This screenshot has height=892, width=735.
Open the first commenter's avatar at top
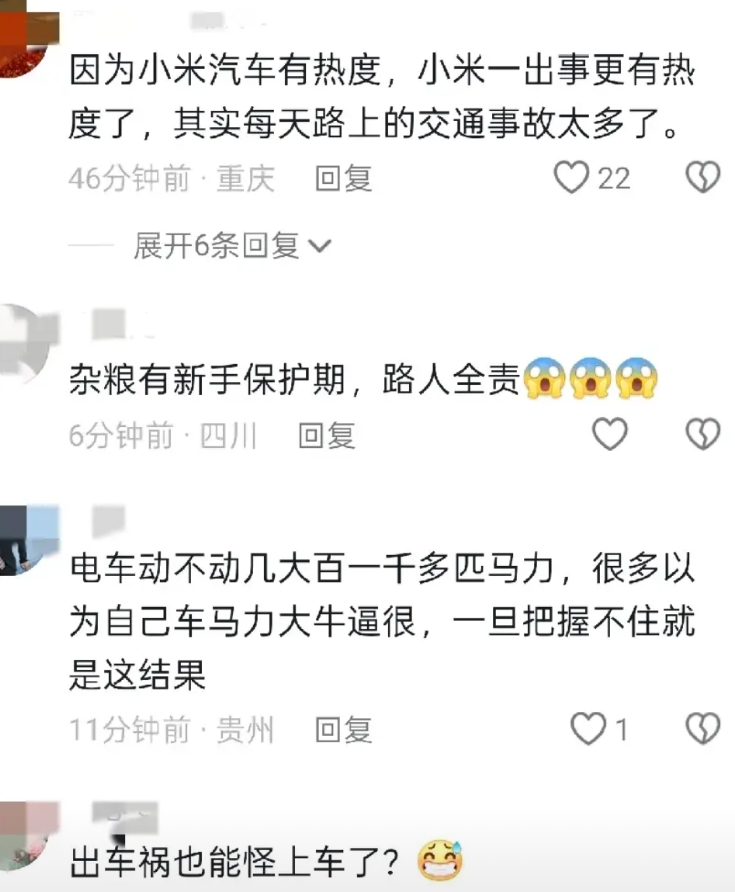click(x=26, y=37)
